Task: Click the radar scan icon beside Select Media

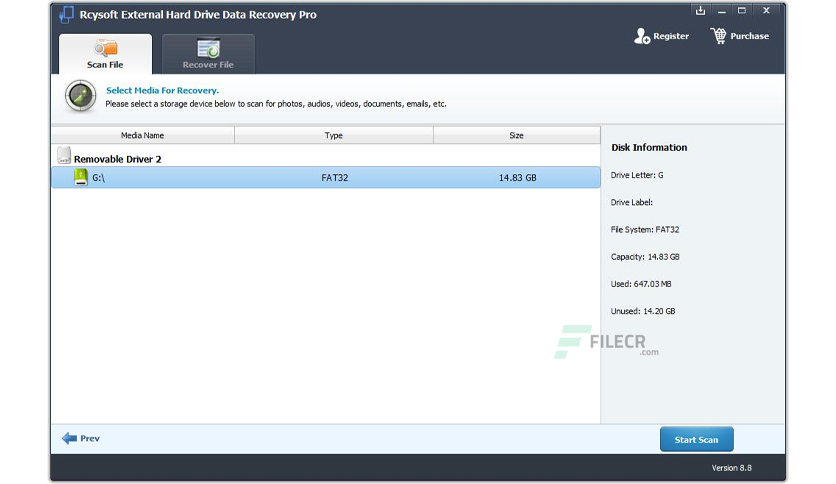Action: (x=81, y=96)
